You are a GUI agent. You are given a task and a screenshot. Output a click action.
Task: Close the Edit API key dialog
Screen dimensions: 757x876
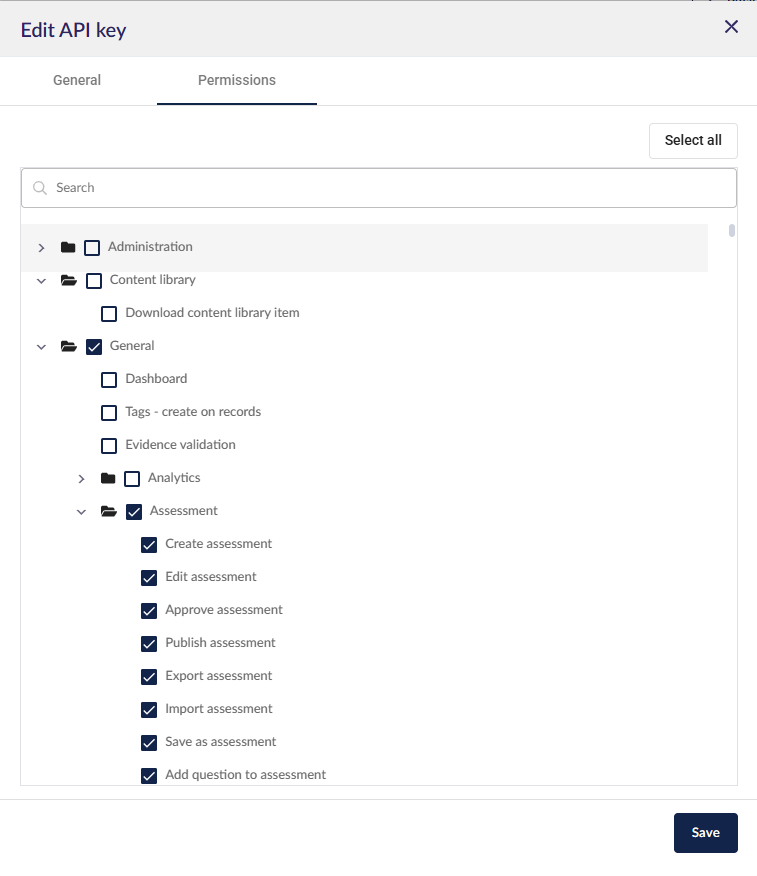tap(731, 26)
